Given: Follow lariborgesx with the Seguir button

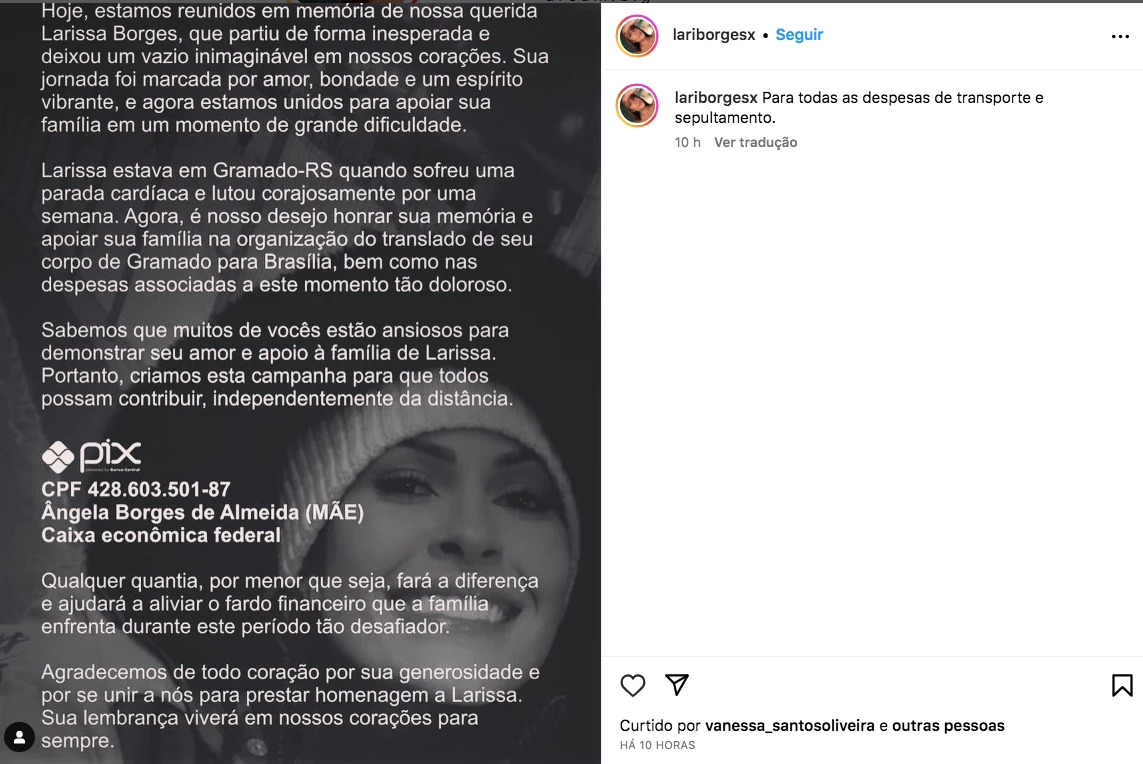Looking at the screenshot, I should pyautogui.click(x=799, y=34).
